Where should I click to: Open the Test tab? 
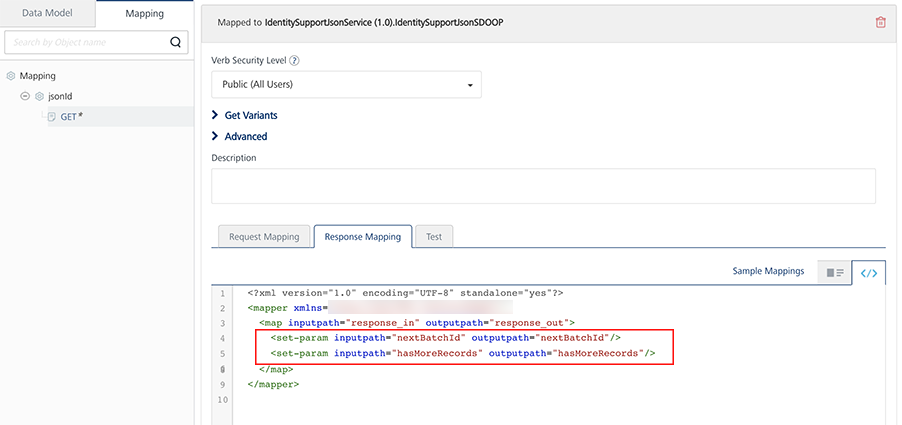[x=434, y=237]
